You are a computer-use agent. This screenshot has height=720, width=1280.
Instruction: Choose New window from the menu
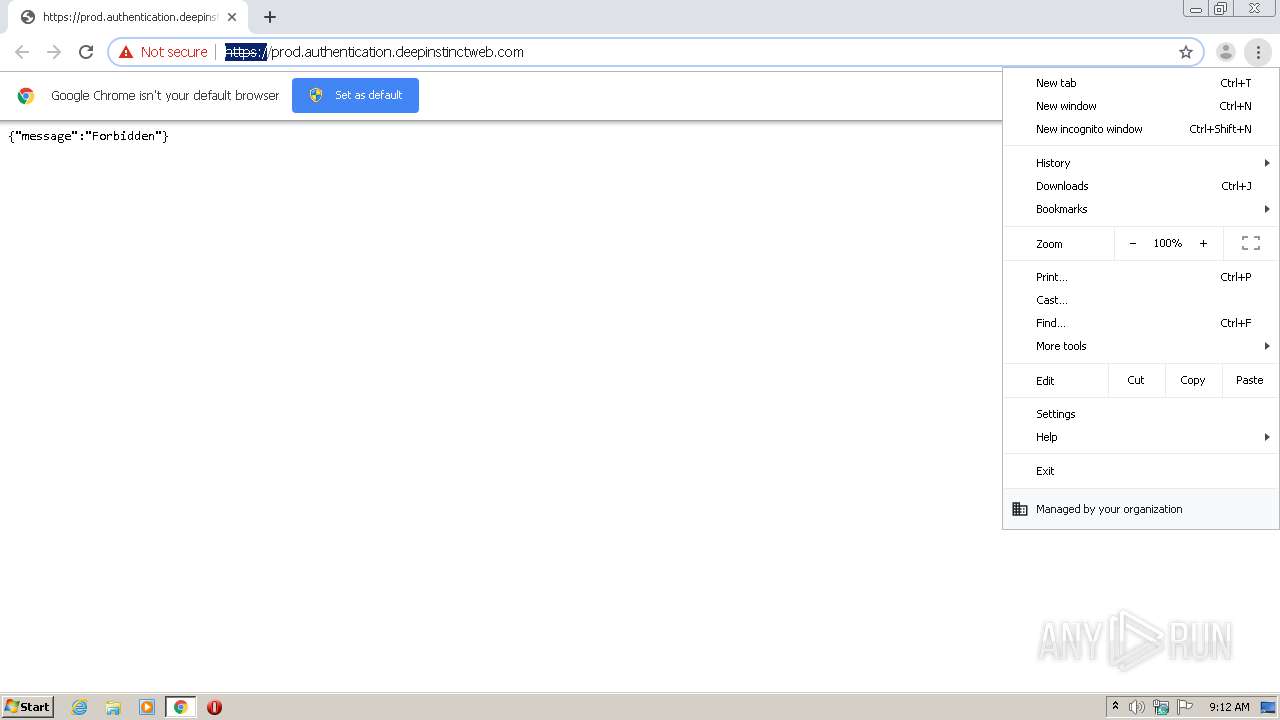tap(1141, 106)
